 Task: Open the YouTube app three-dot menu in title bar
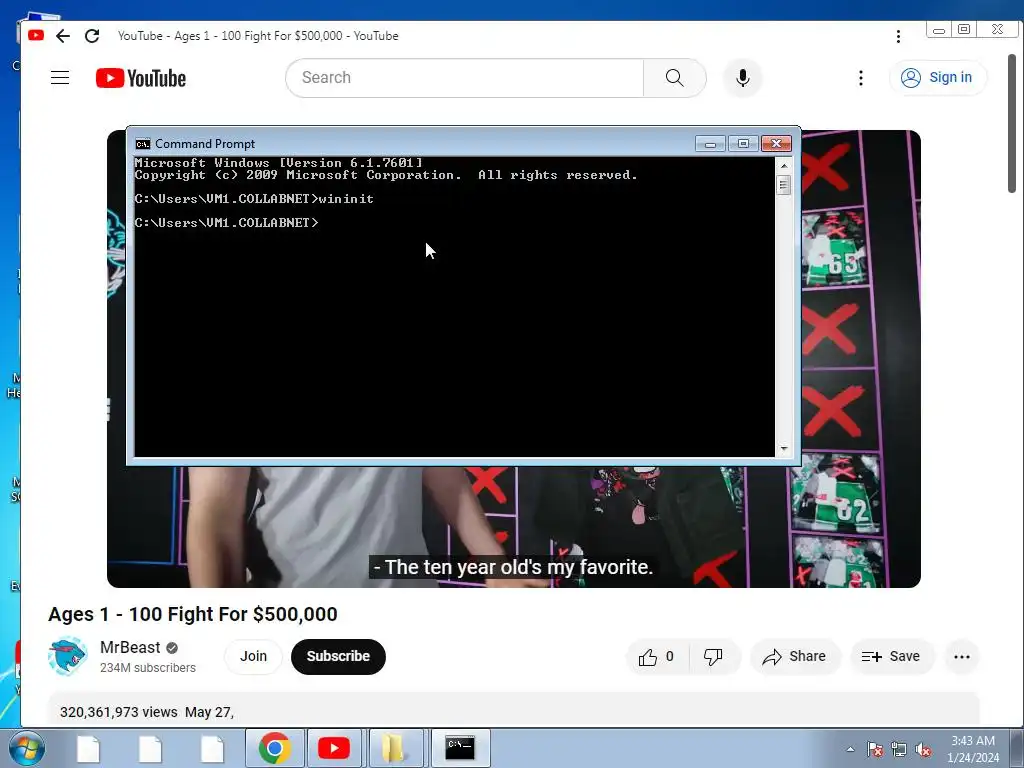(x=898, y=37)
